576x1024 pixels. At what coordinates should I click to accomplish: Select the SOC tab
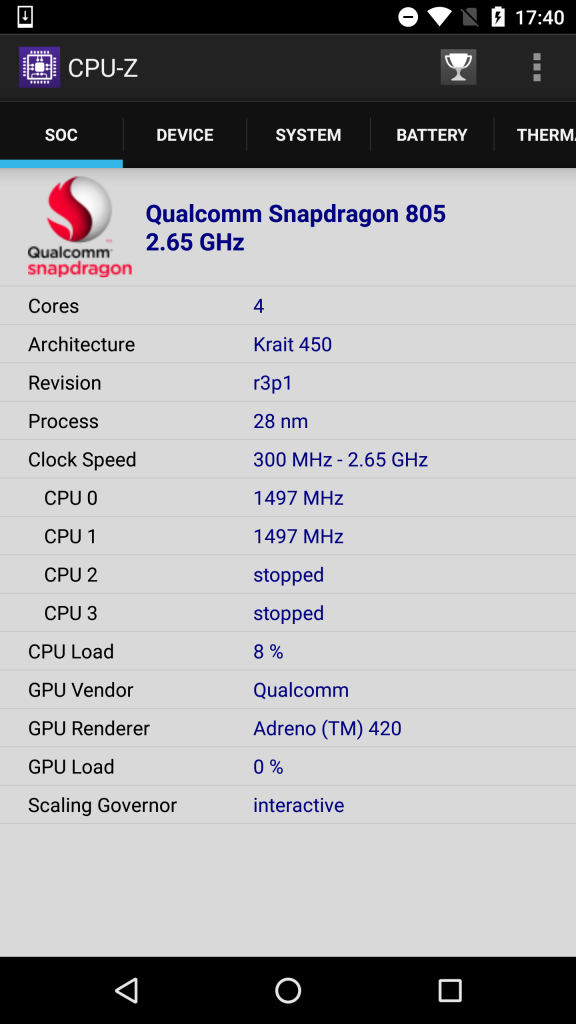(61, 135)
